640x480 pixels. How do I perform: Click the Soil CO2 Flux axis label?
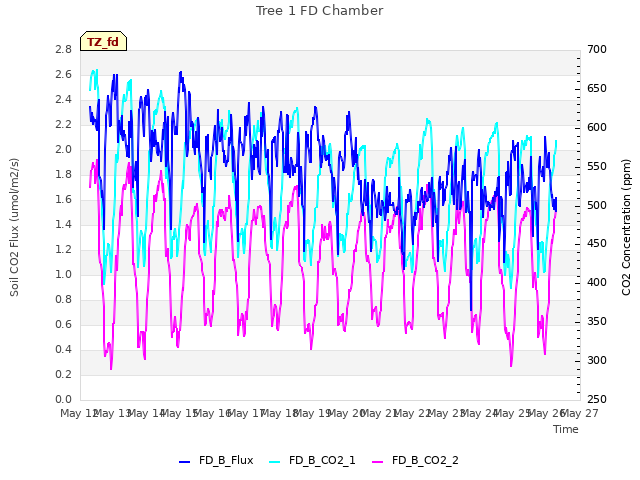pos(14,227)
